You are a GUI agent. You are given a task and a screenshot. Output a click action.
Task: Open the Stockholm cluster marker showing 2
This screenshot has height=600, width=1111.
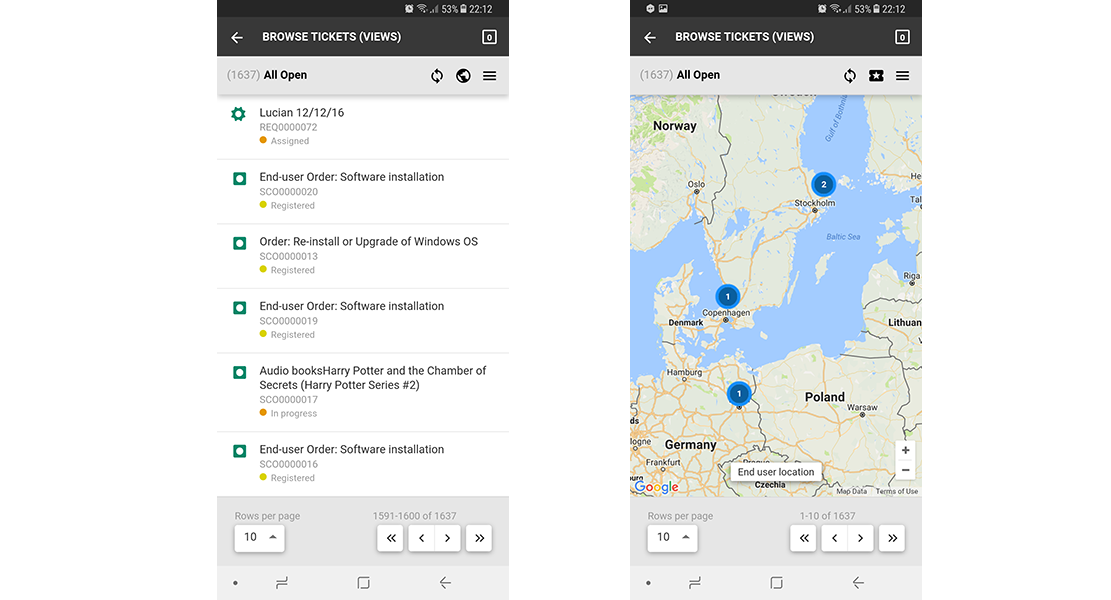click(x=823, y=184)
